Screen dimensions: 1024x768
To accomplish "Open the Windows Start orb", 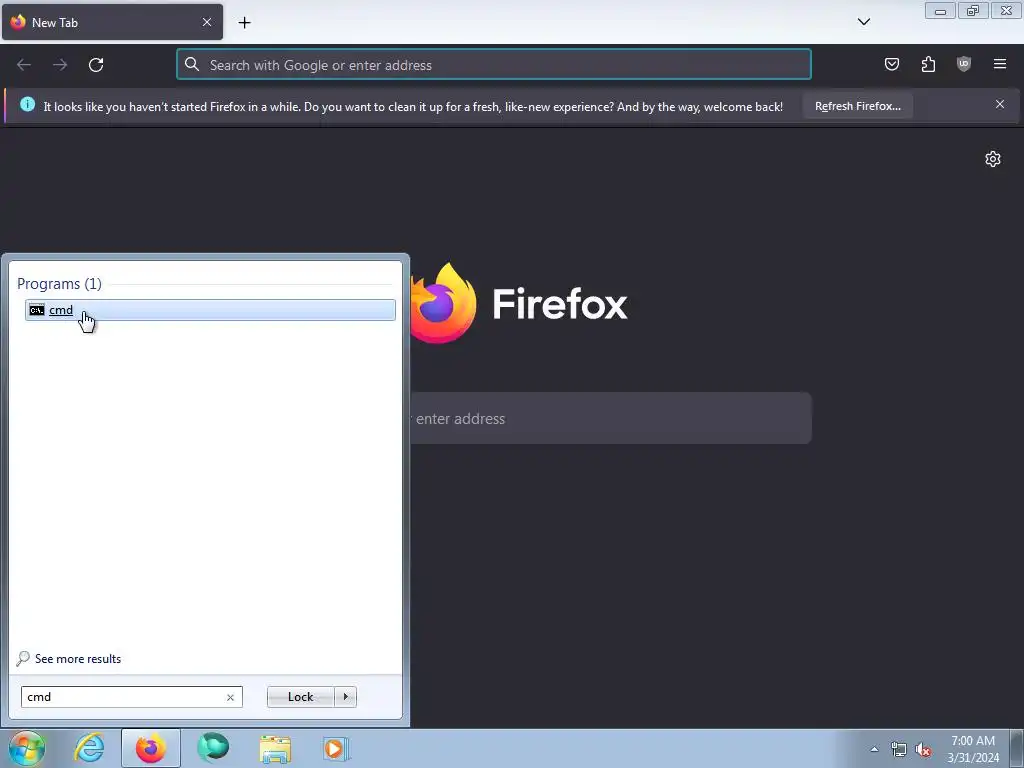I will [x=27, y=748].
